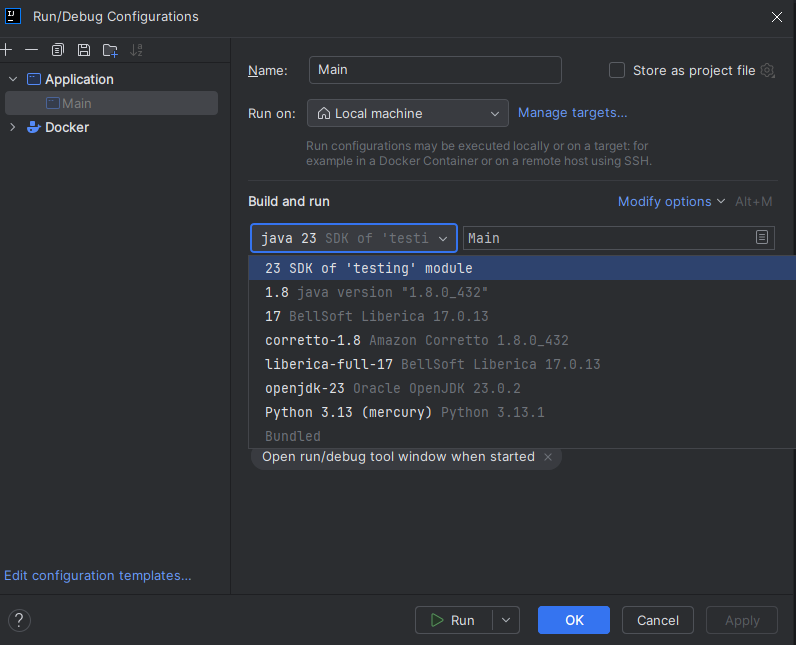This screenshot has width=796, height=645.
Task: Choose 17 BellSoft Liberica 17.0.13 SDK
Action: pyautogui.click(x=522, y=316)
